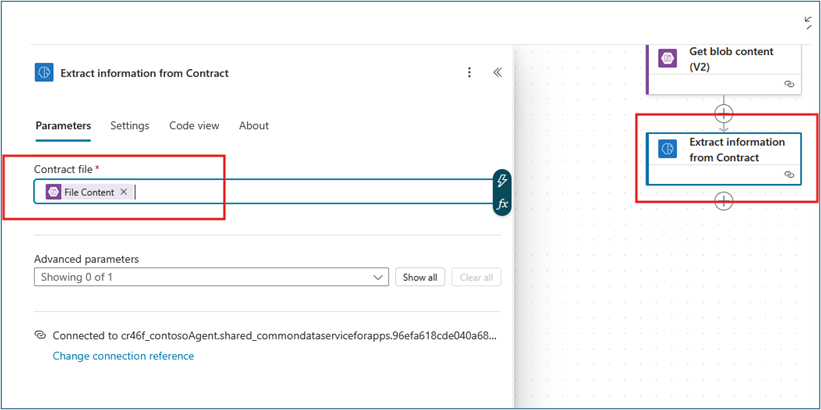Click the panel title Extract information from Contract
Screen dimensions: 821x410
pos(145,73)
